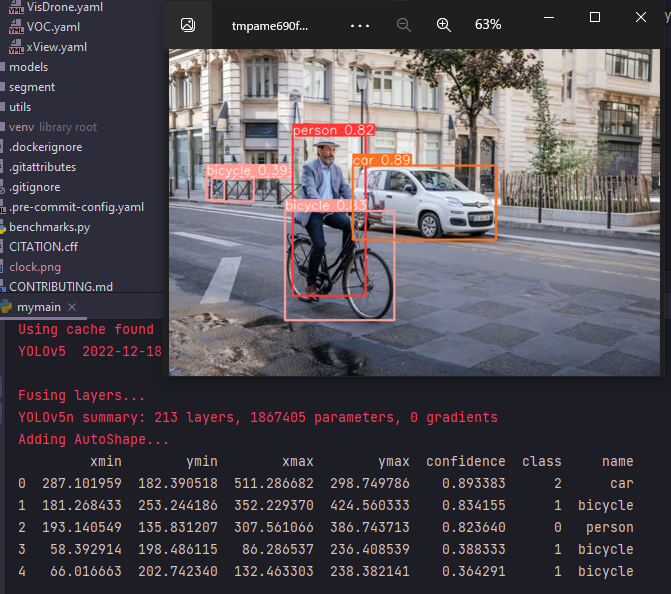Select the .gitignore file
Viewport: 671px width, 594px height.
[35, 187]
